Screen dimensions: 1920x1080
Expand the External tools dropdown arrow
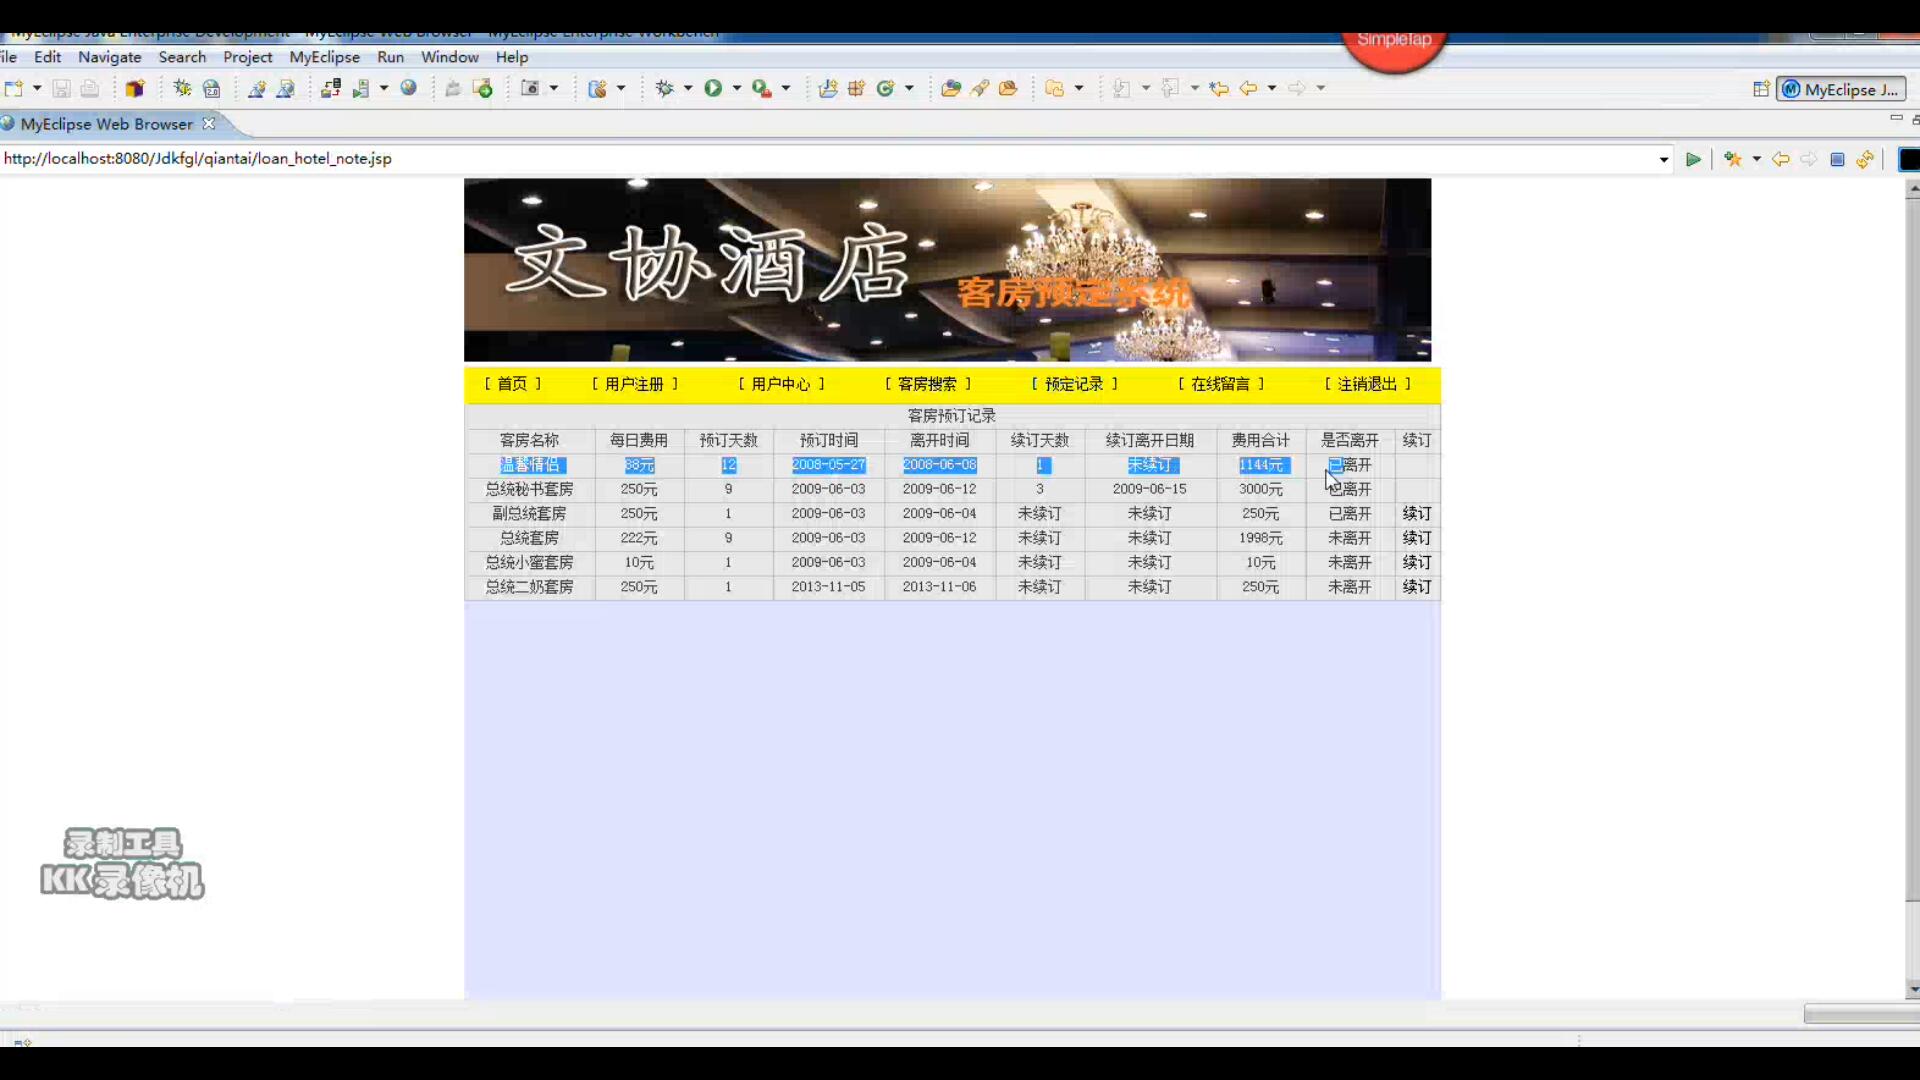click(x=786, y=88)
